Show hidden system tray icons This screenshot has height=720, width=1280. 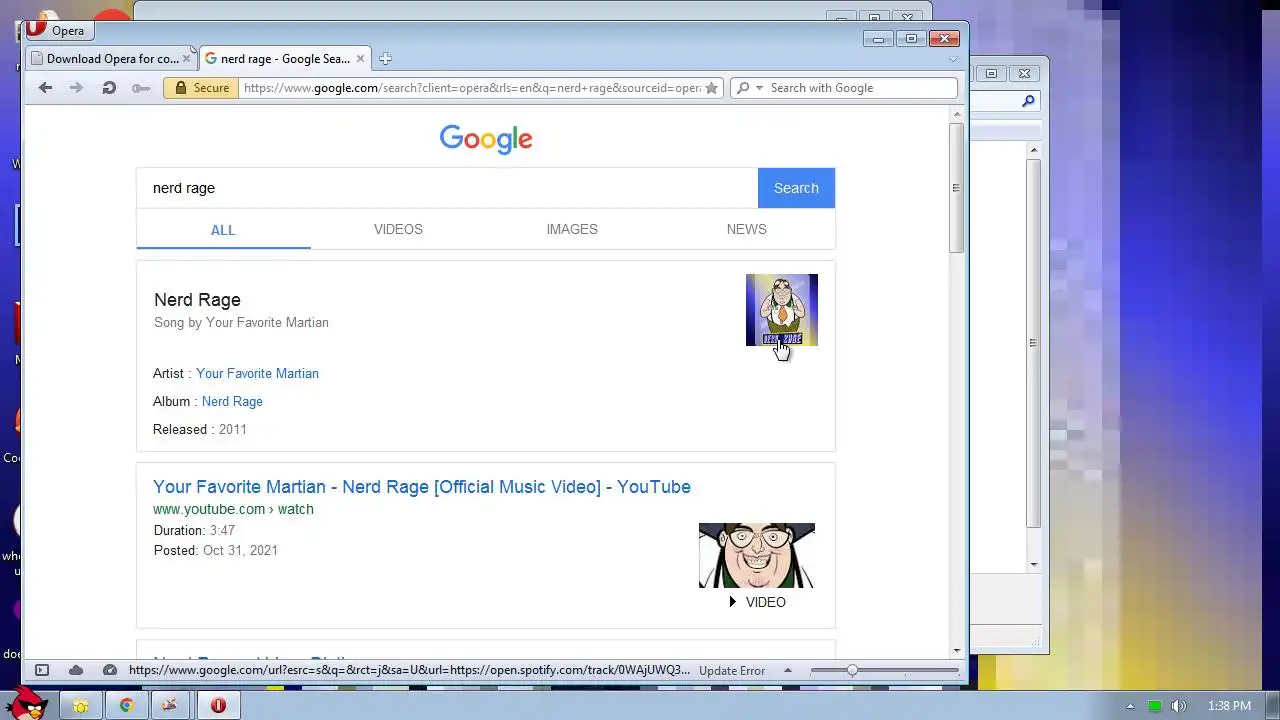[x=1130, y=706]
